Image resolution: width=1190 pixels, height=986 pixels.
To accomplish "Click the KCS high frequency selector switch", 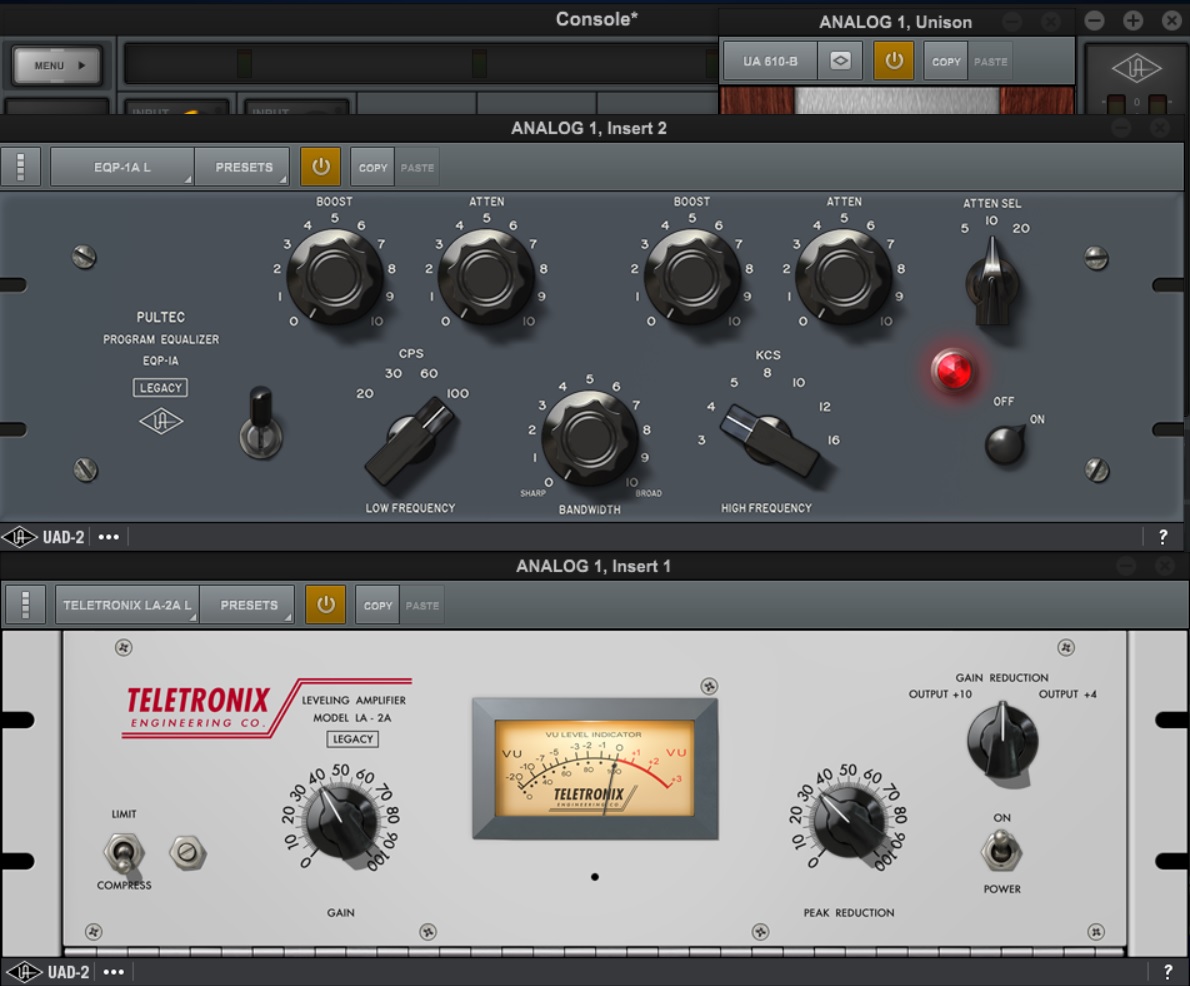I will coord(768,440).
